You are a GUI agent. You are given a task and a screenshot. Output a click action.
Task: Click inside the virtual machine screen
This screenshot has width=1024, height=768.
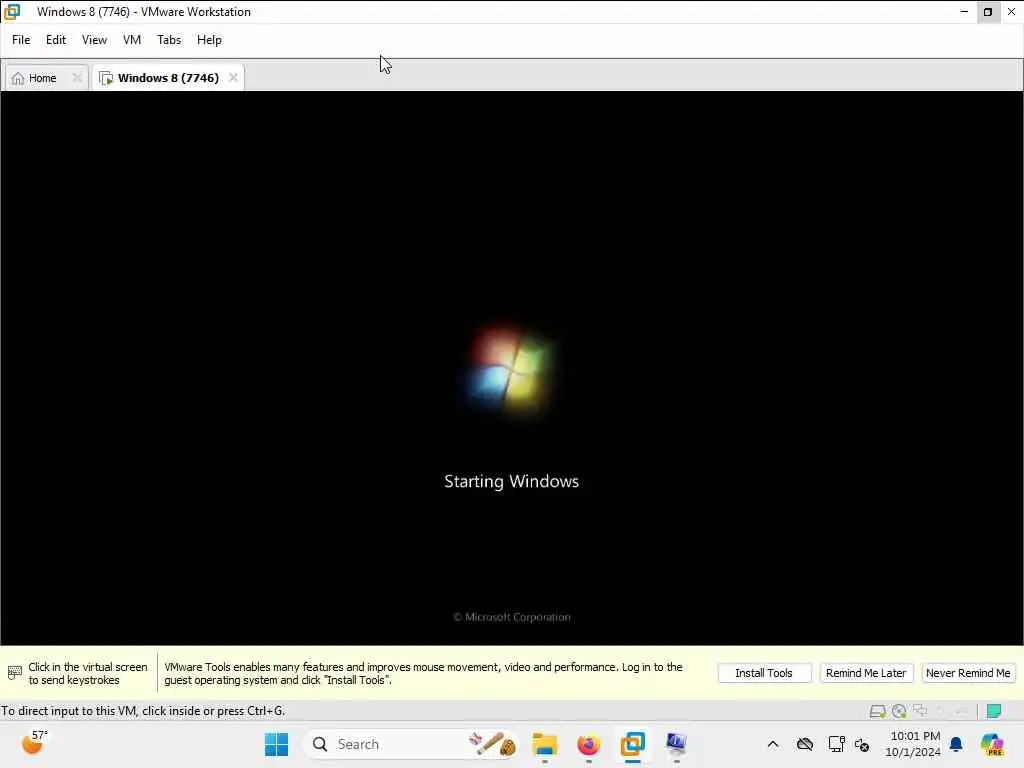pyautogui.click(x=511, y=368)
